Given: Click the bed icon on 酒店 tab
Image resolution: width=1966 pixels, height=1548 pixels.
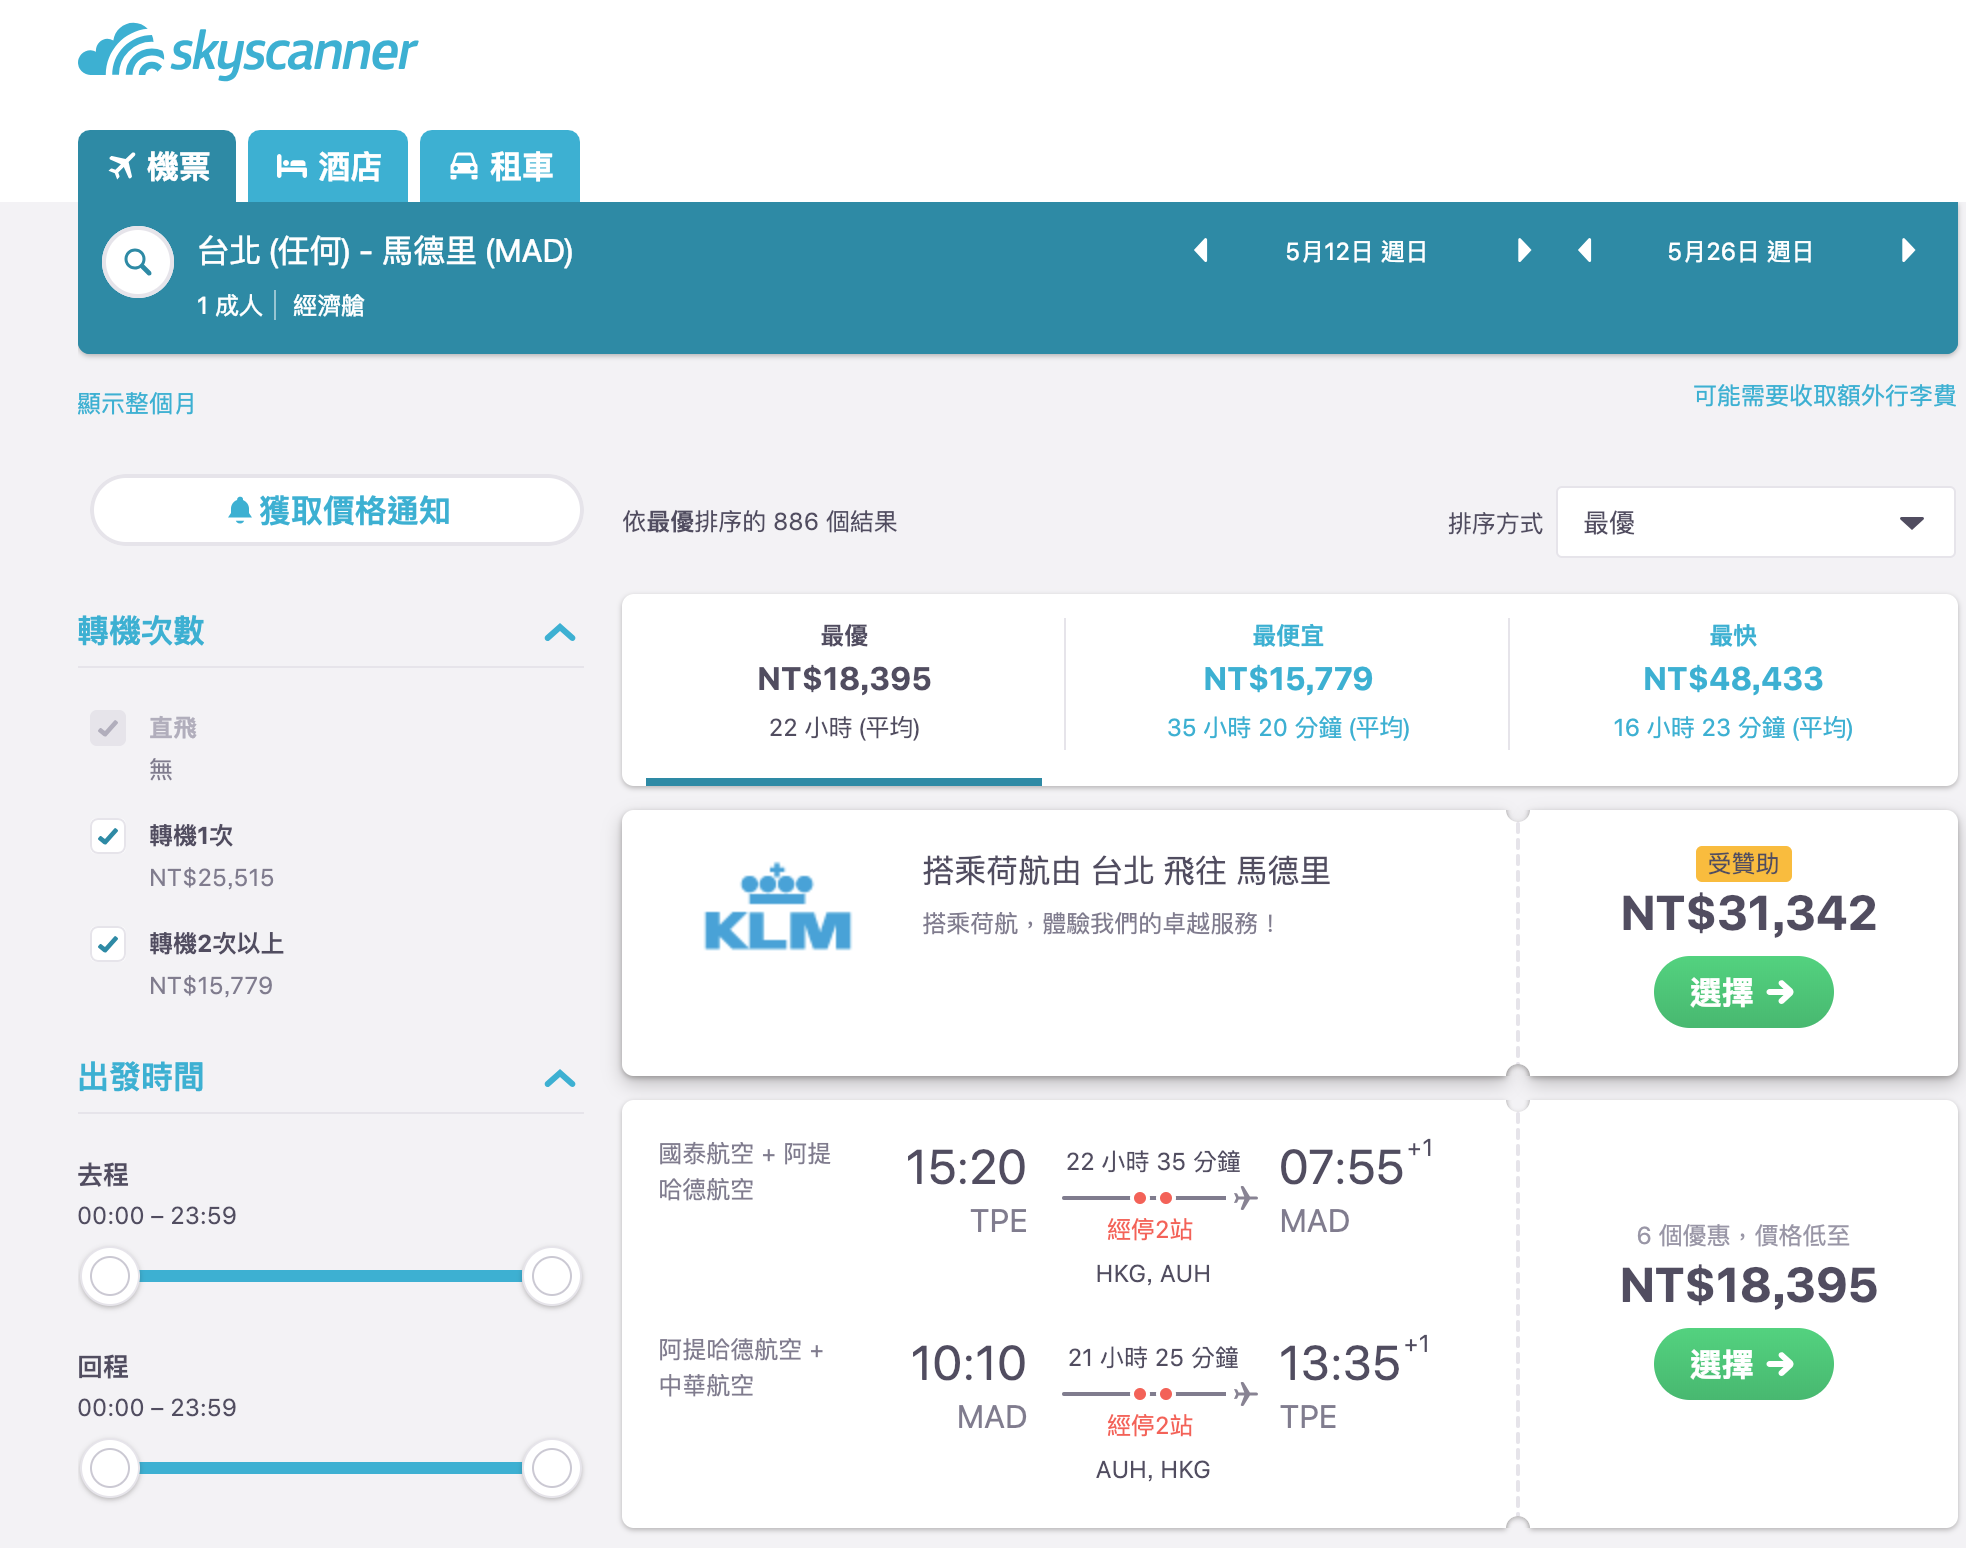Looking at the screenshot, I should point(291,166).
